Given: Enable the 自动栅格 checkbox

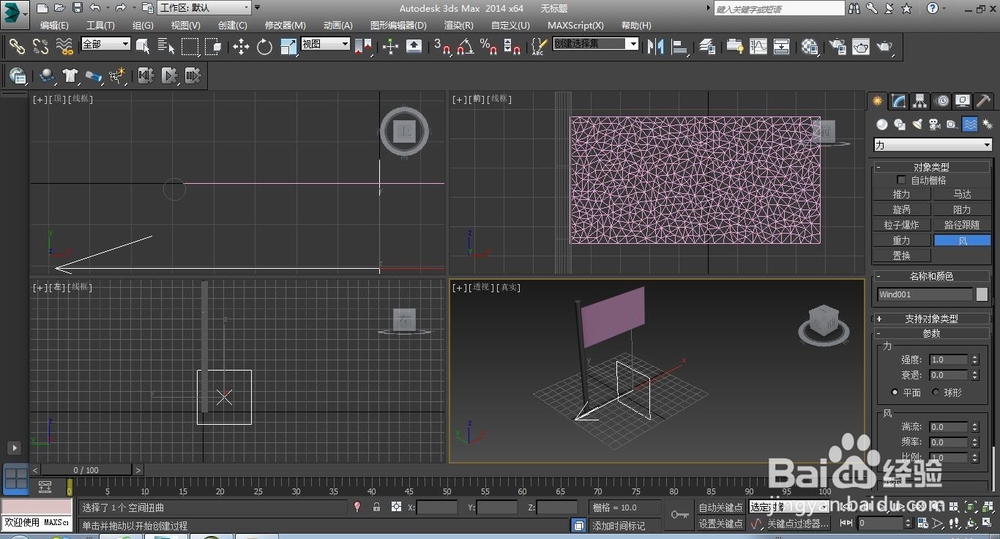Looking at the screenshot, I should pos(901,180).
